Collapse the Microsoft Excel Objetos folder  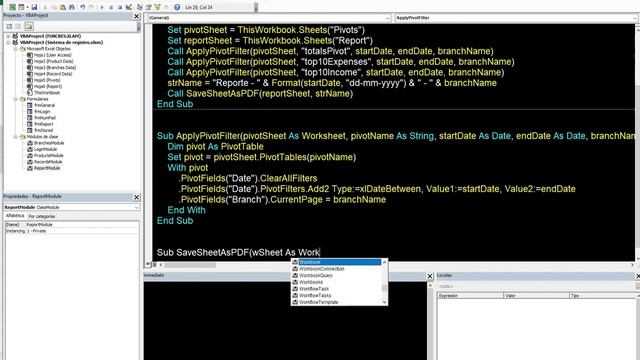coord(16,49)
